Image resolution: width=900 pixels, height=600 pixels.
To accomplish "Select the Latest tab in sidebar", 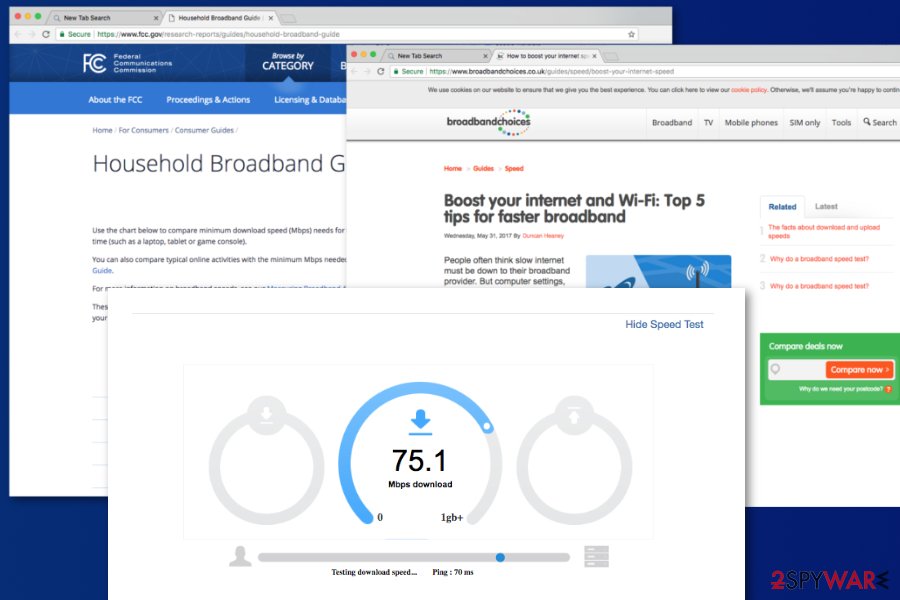I will pos(826,206).
